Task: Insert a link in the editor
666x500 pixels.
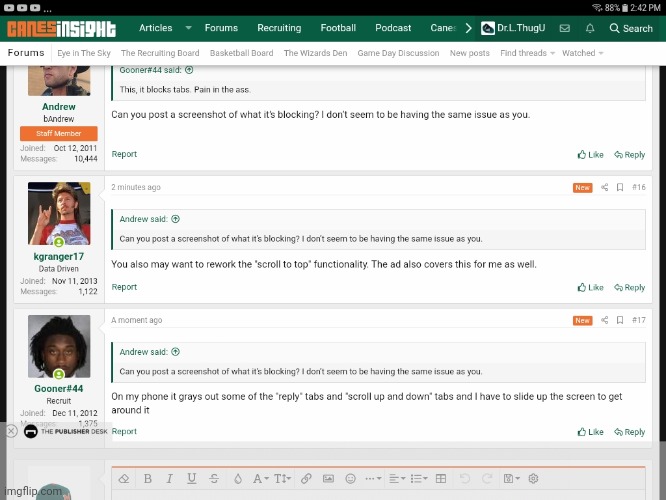Action: click(306, 479)
